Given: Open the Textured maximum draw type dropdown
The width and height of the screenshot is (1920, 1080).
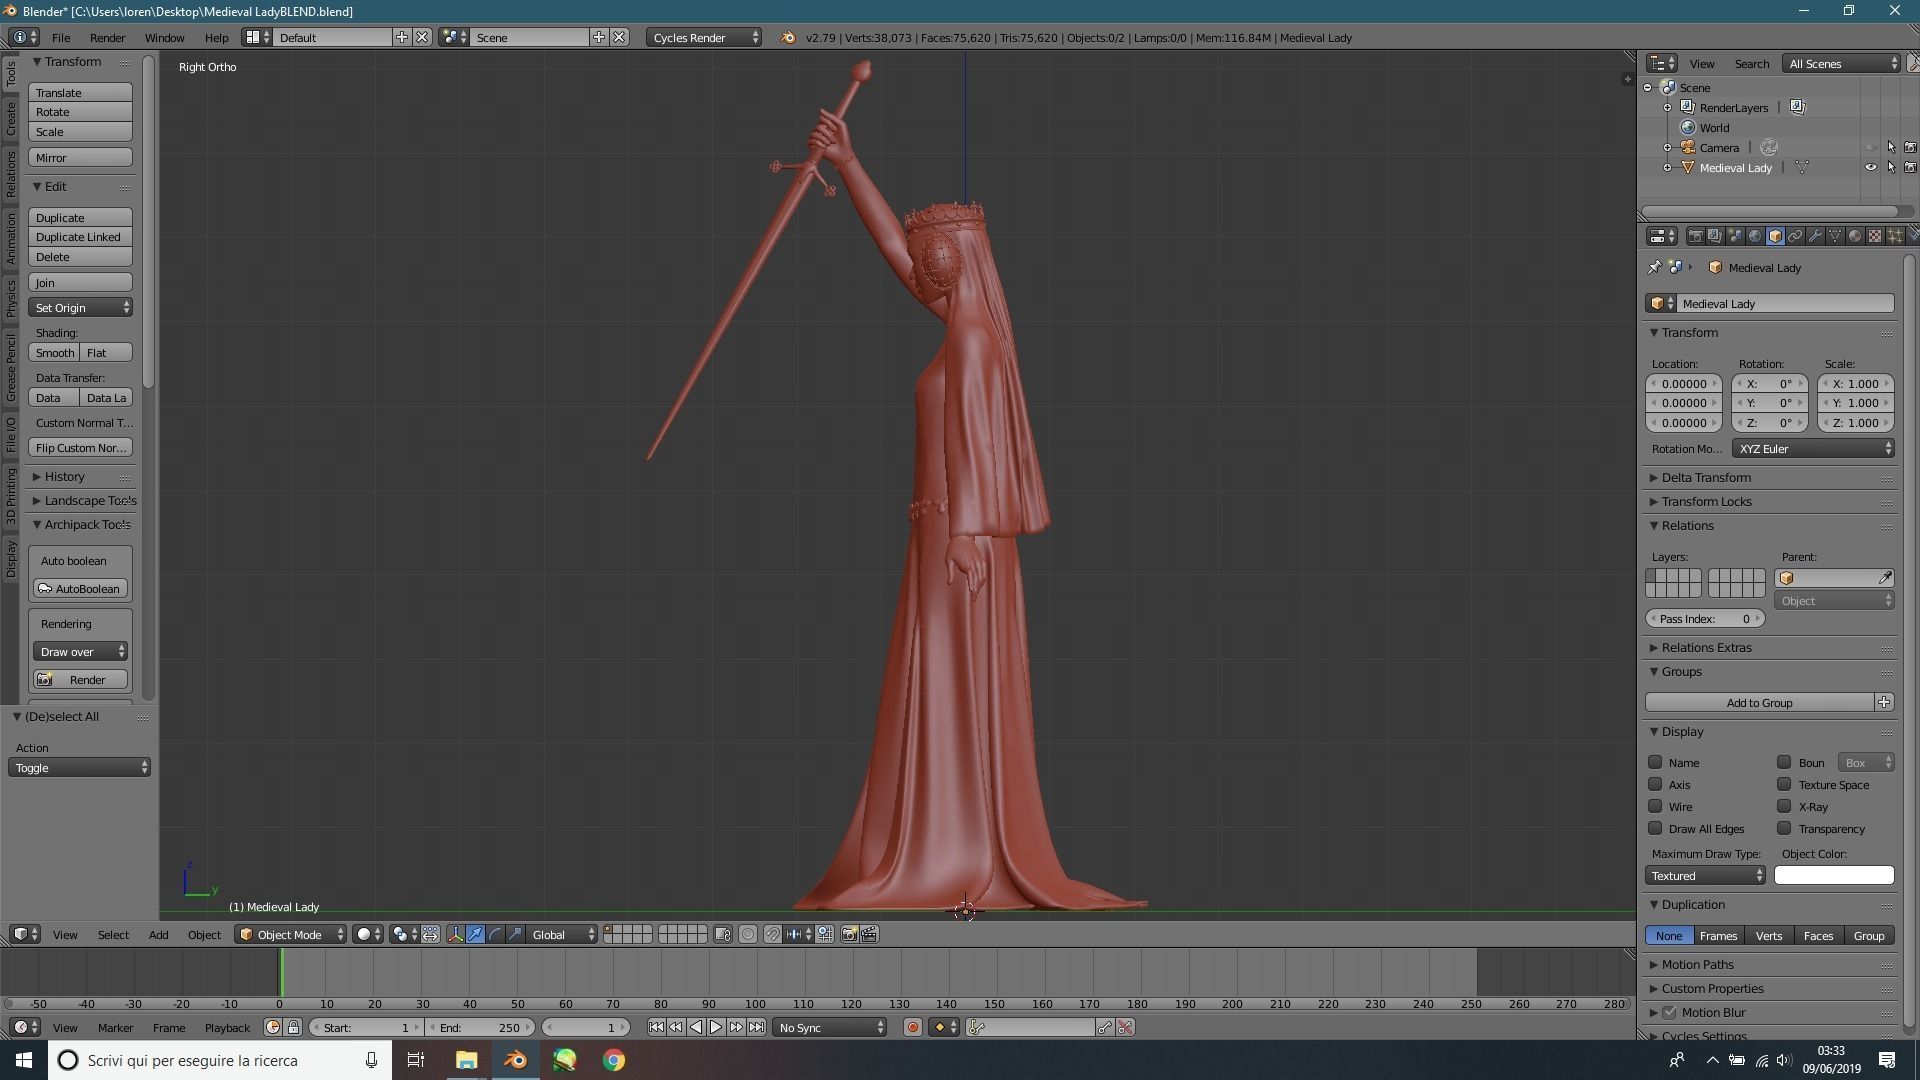Looking at the screenshot, I should pos(1705,875).
